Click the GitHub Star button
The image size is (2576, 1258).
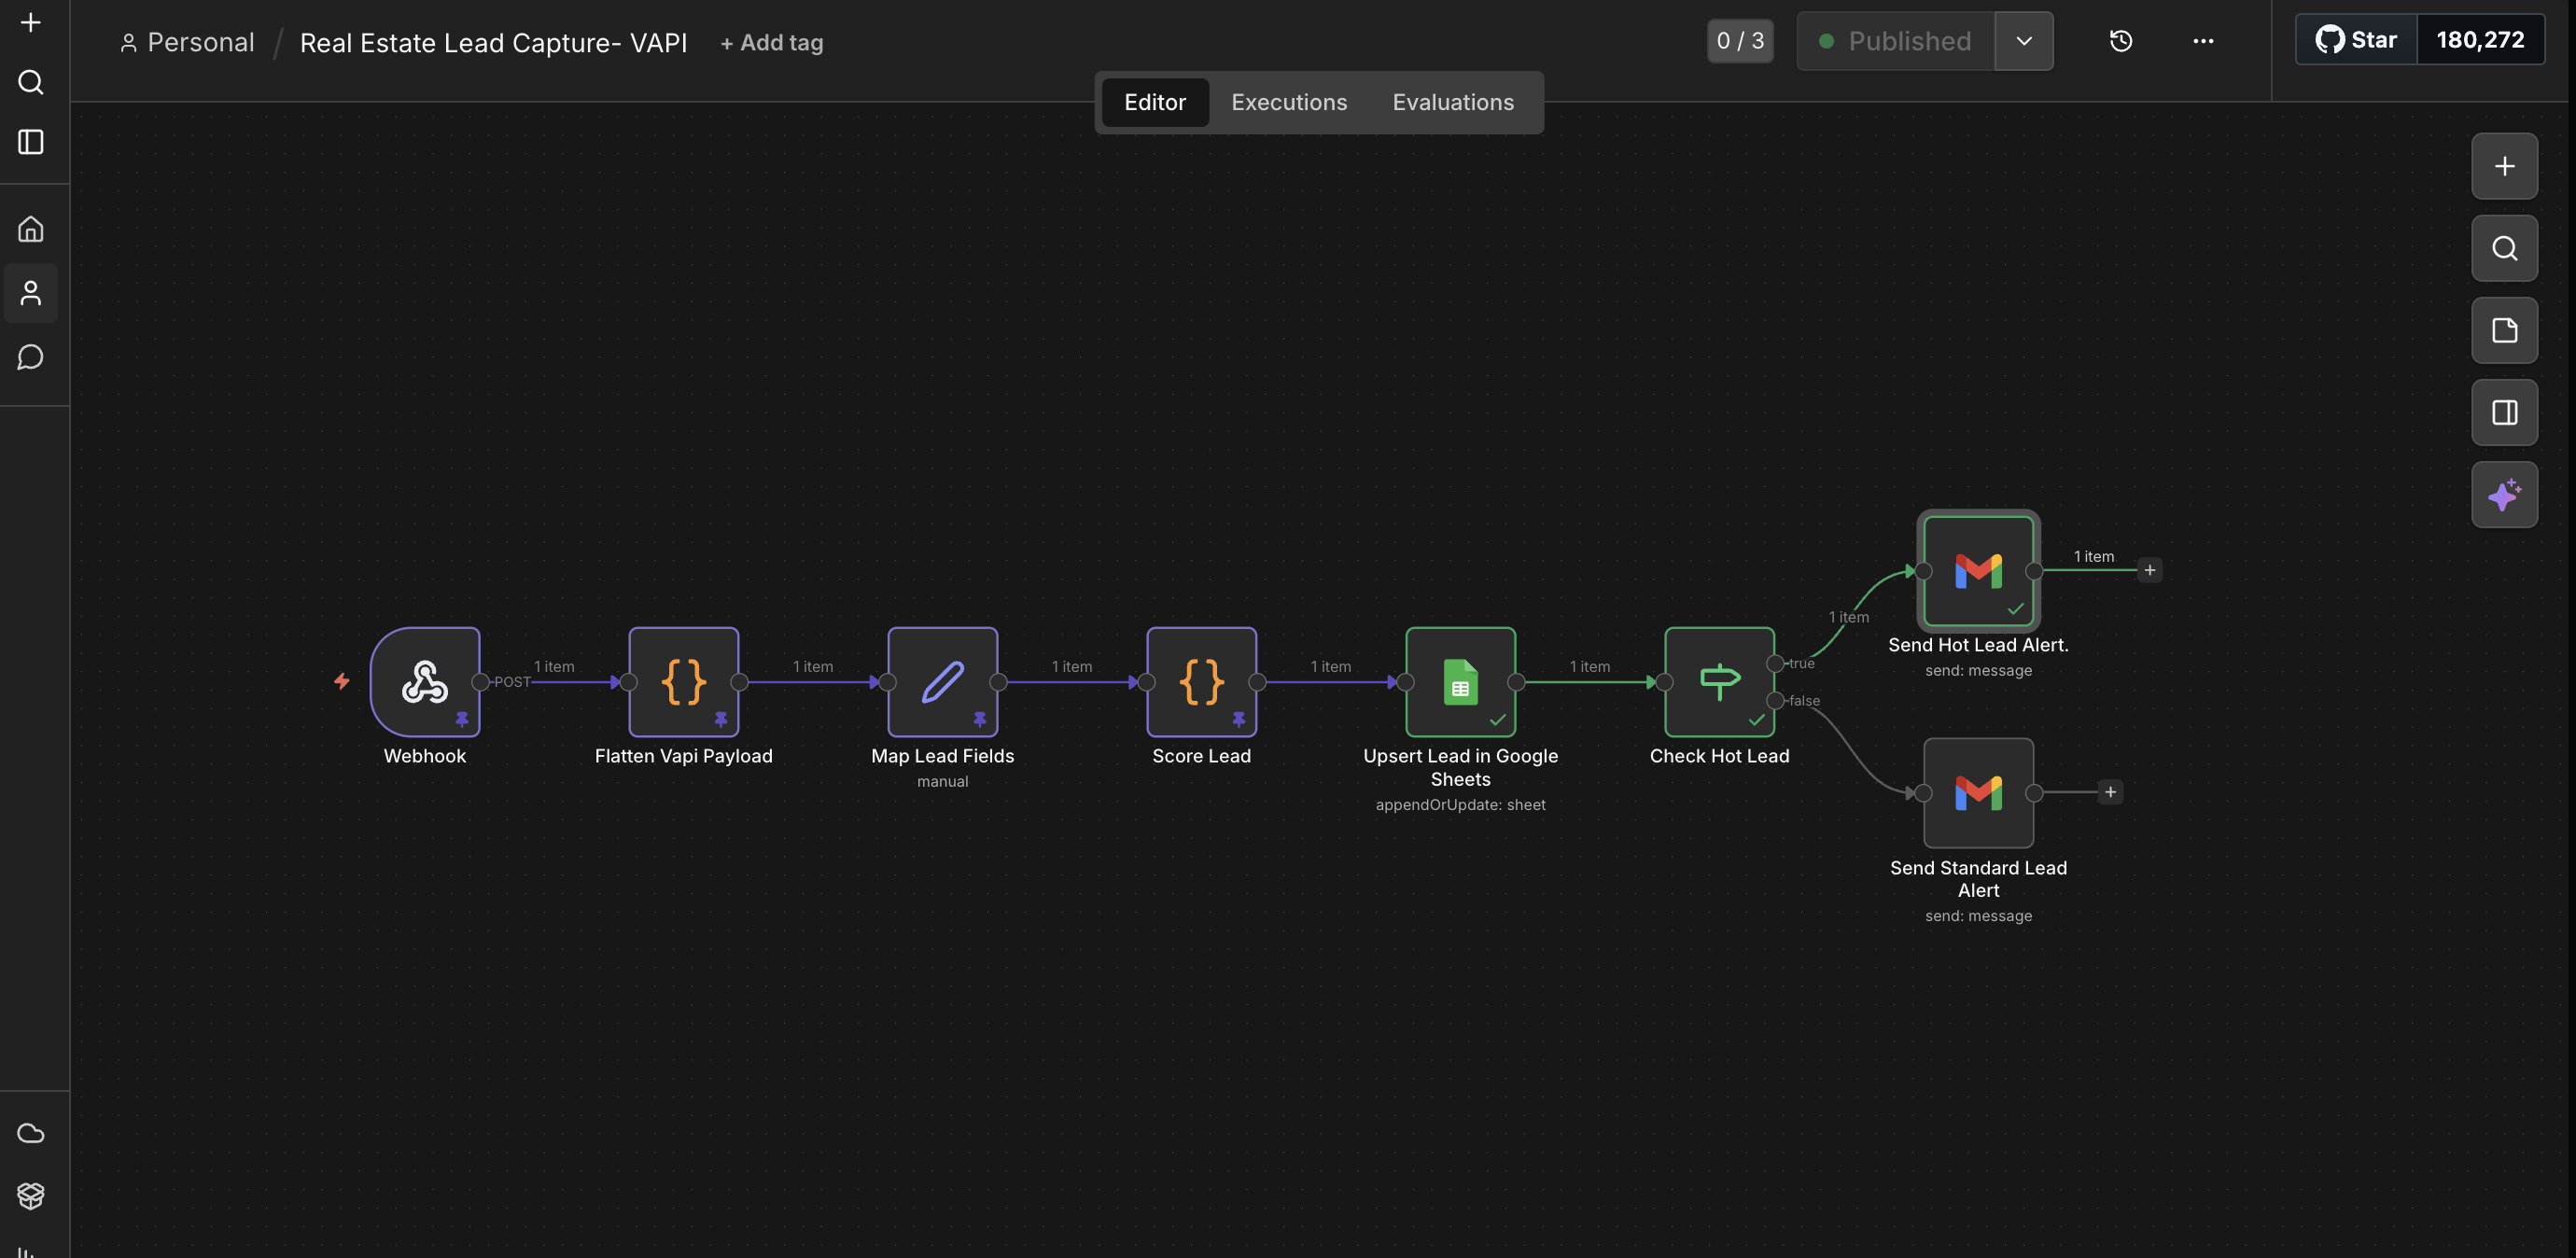click(x=2357, y=40)
